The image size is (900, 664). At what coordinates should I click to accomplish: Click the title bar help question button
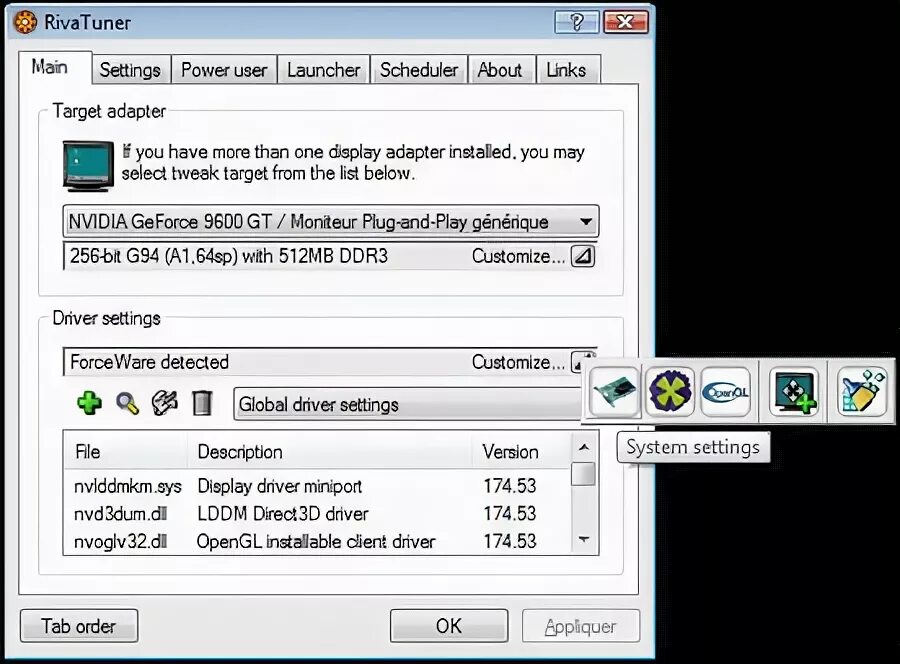click(577, 22)
